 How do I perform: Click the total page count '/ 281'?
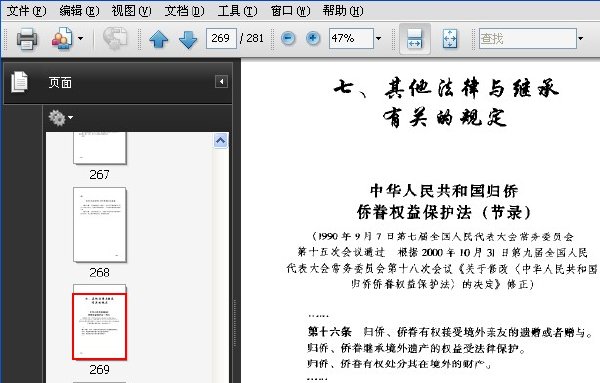[252, 38]
